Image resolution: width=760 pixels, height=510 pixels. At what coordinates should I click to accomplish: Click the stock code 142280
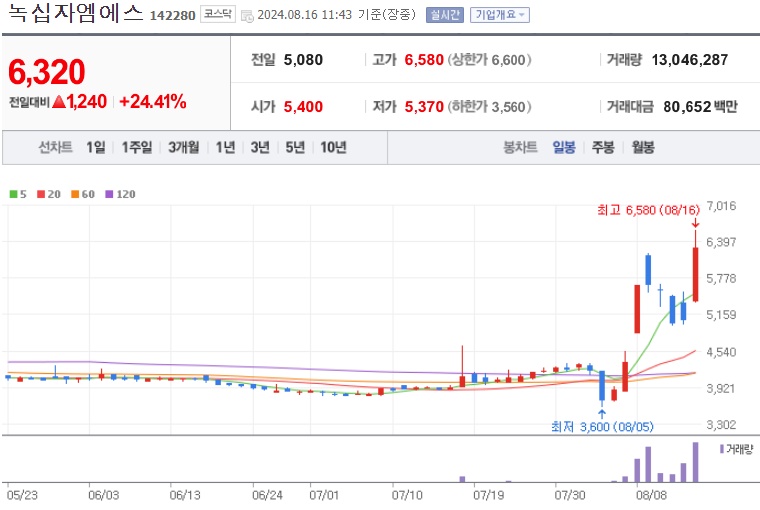[173, 16]
